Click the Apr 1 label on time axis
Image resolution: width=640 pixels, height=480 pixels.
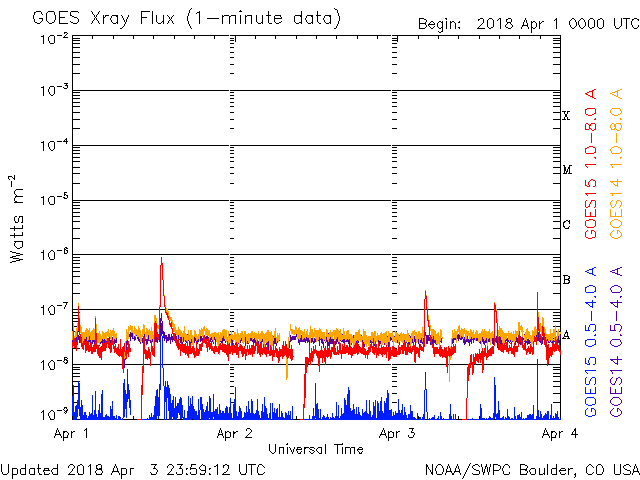[71, 434]
